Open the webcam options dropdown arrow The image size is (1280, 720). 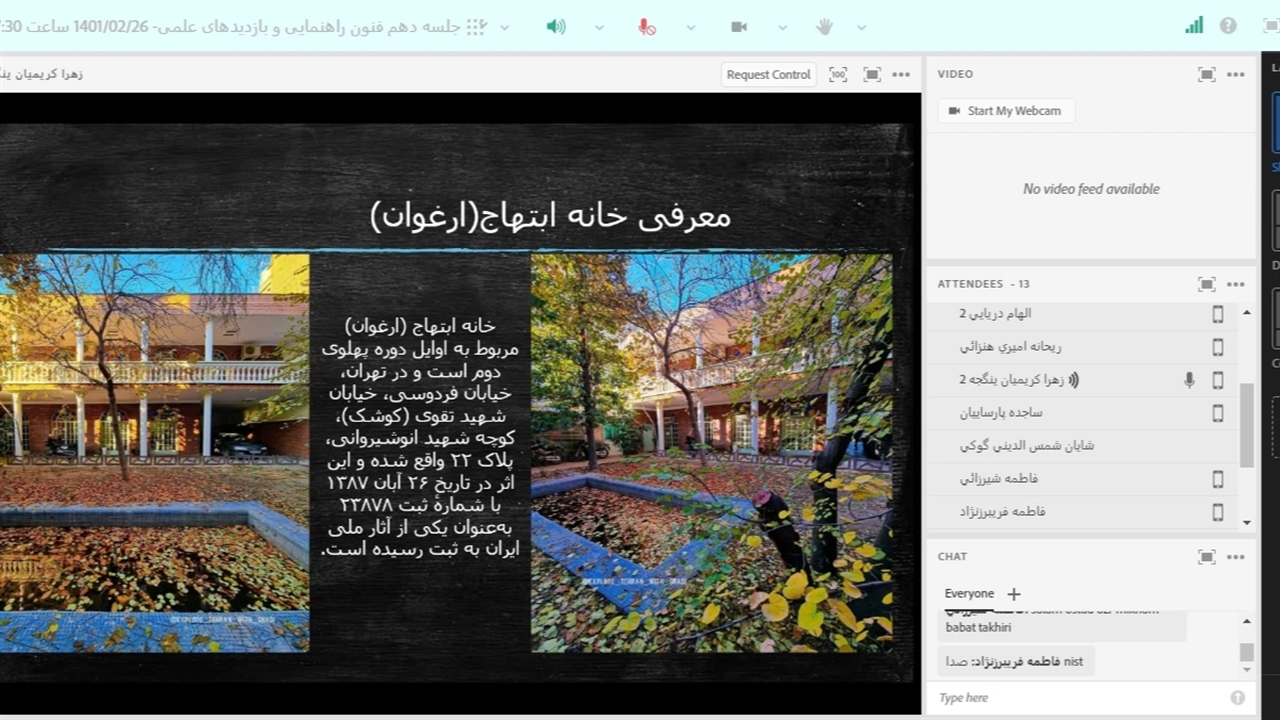pos(782,27)
